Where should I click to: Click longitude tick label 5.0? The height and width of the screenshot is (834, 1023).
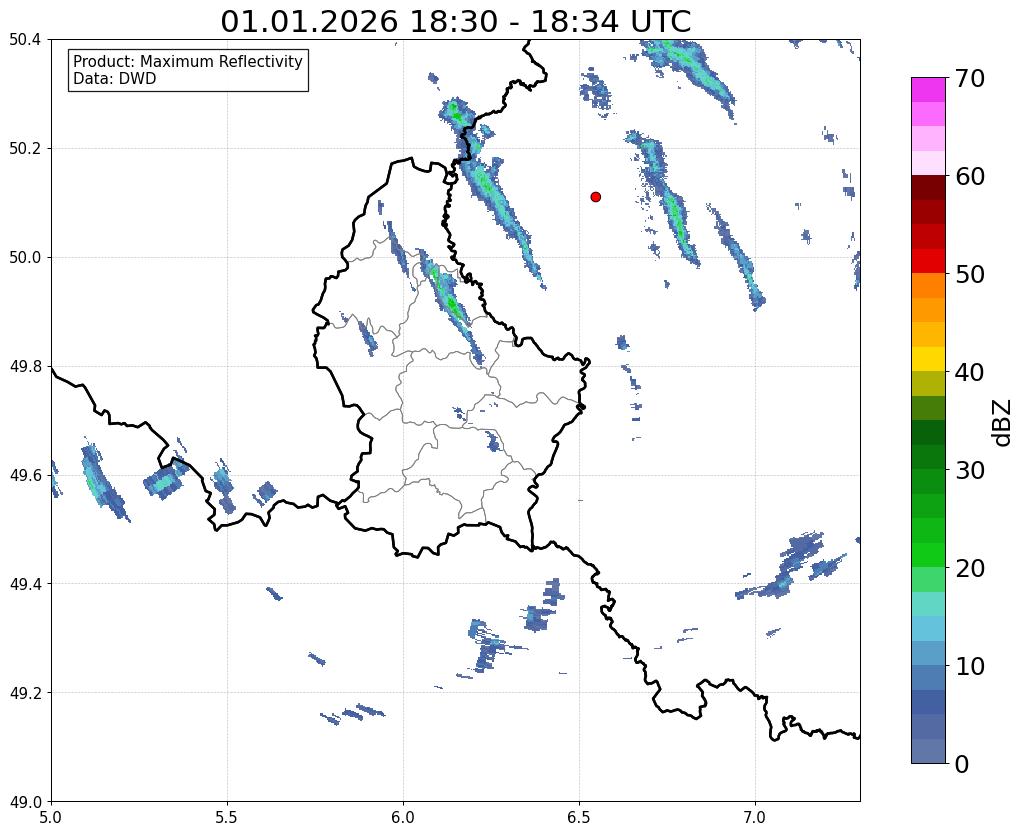click(51, 817)
